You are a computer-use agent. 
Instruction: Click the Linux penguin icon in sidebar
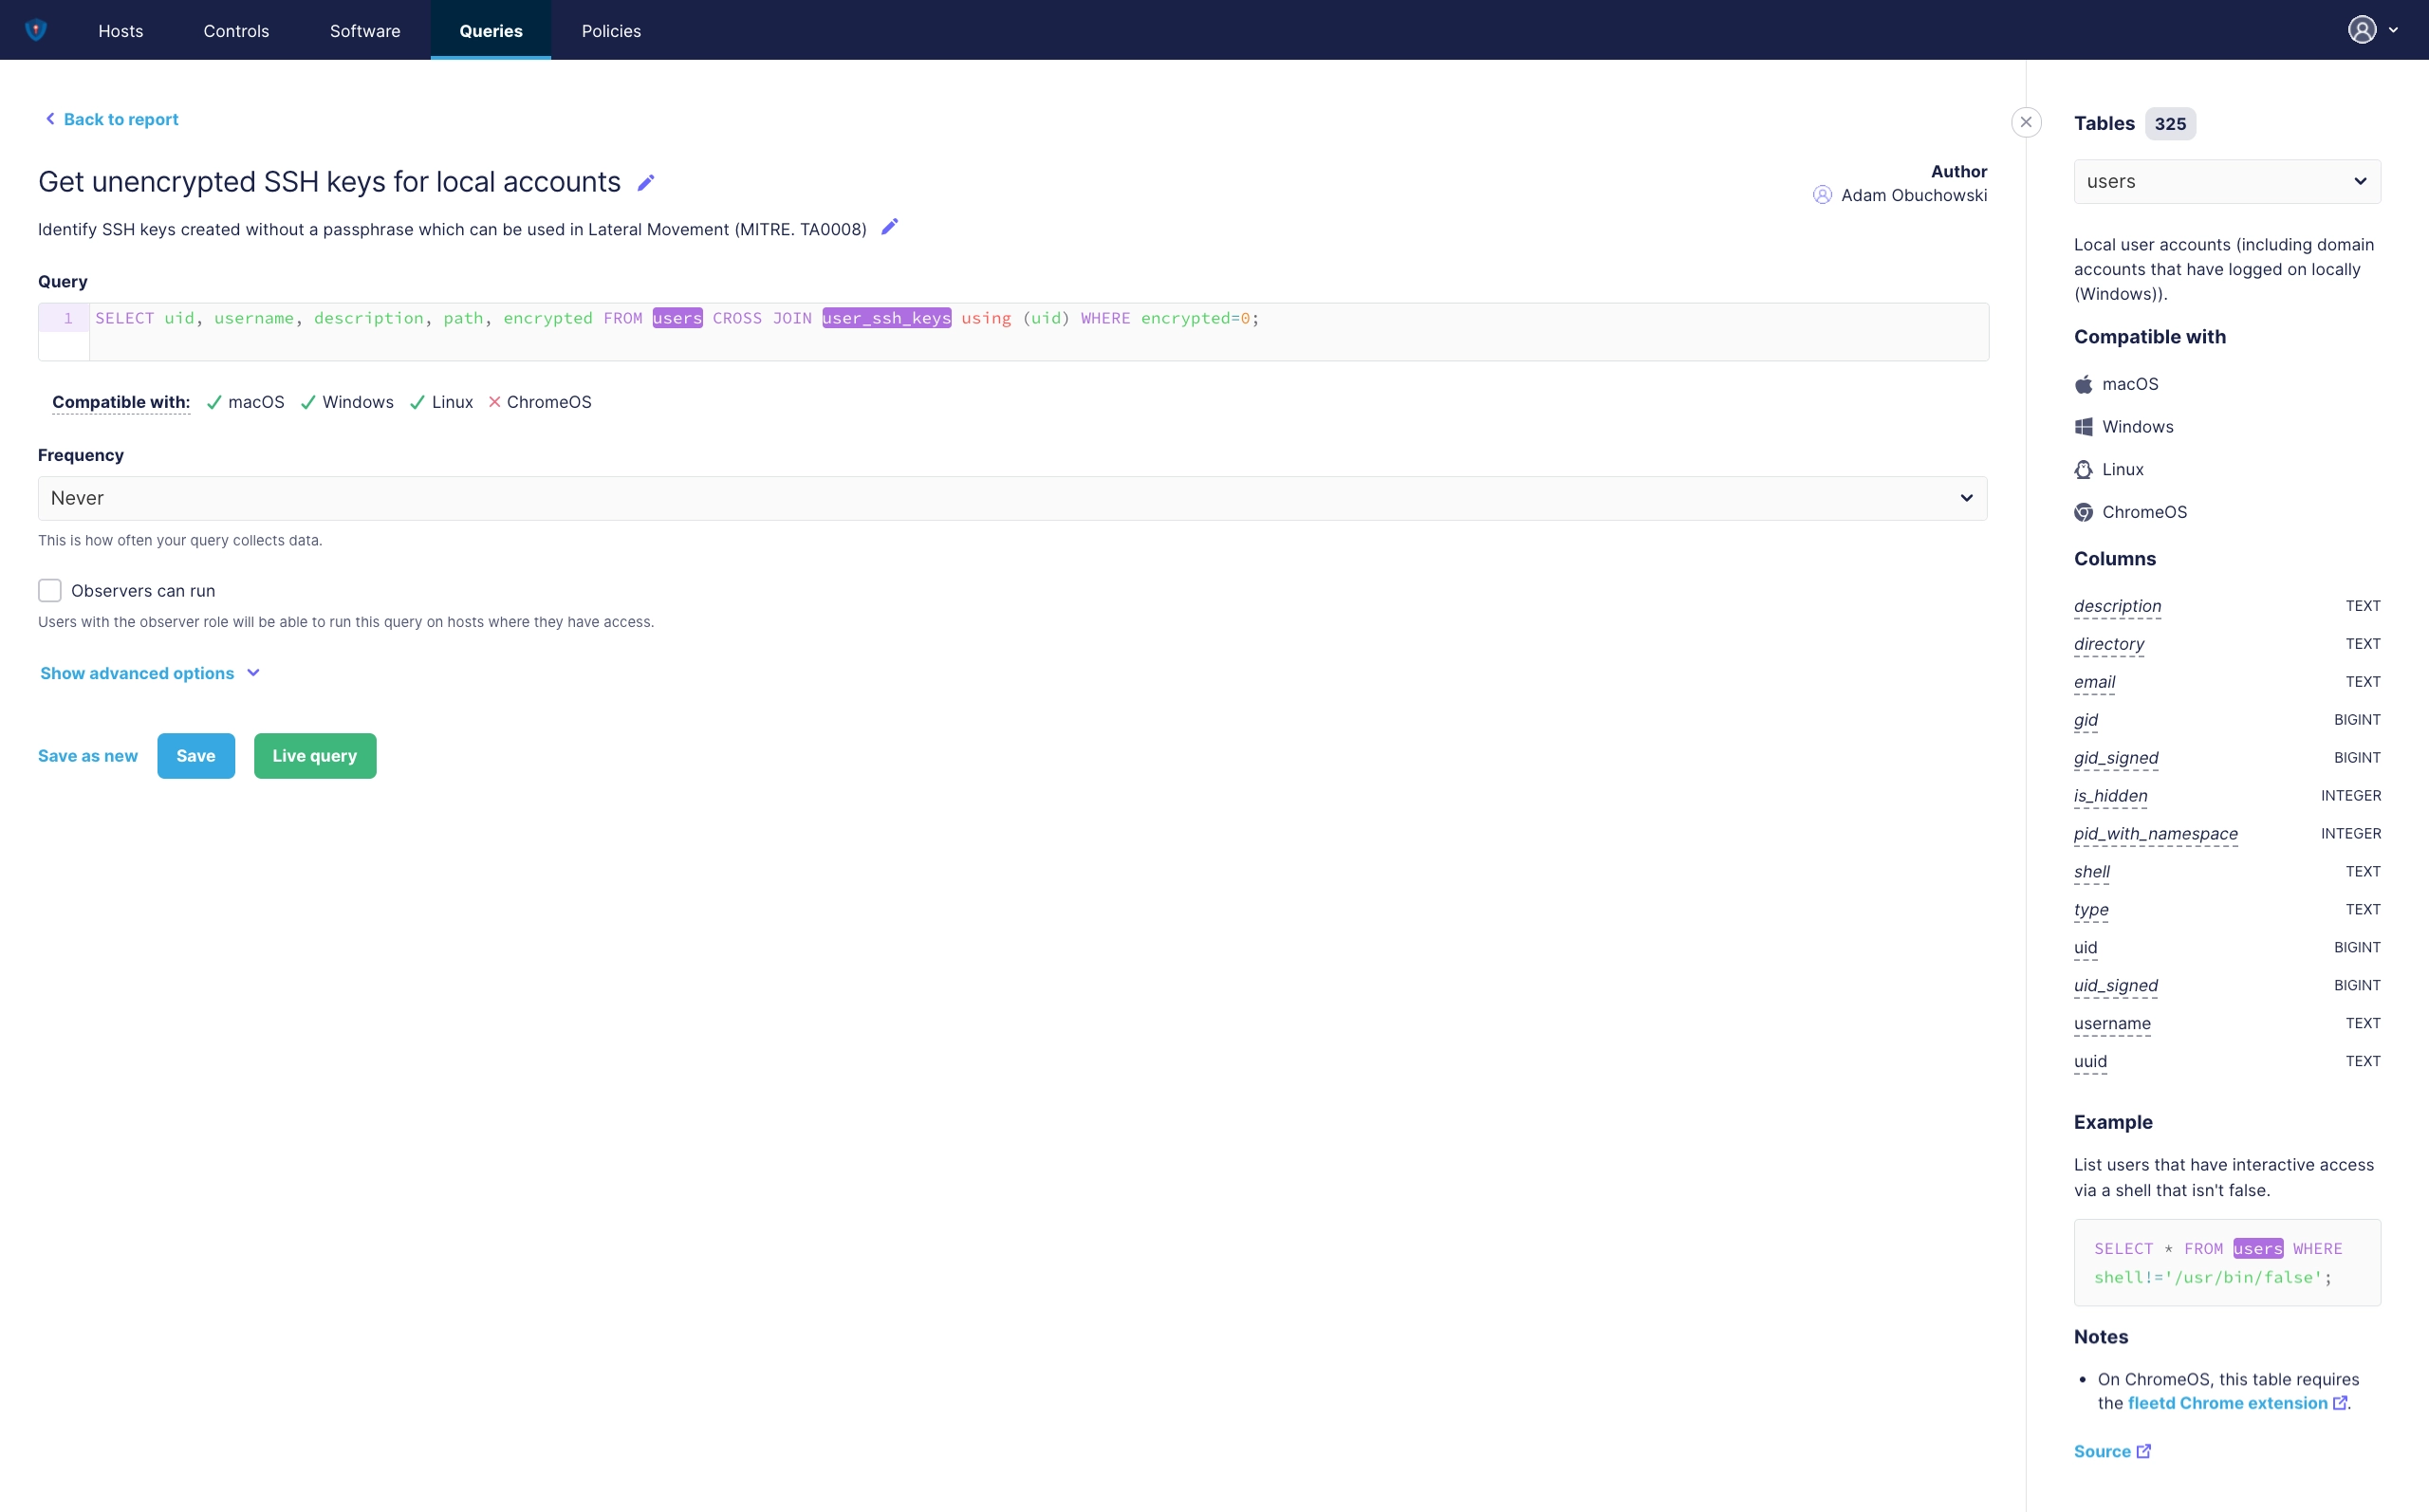(2084, 469)
